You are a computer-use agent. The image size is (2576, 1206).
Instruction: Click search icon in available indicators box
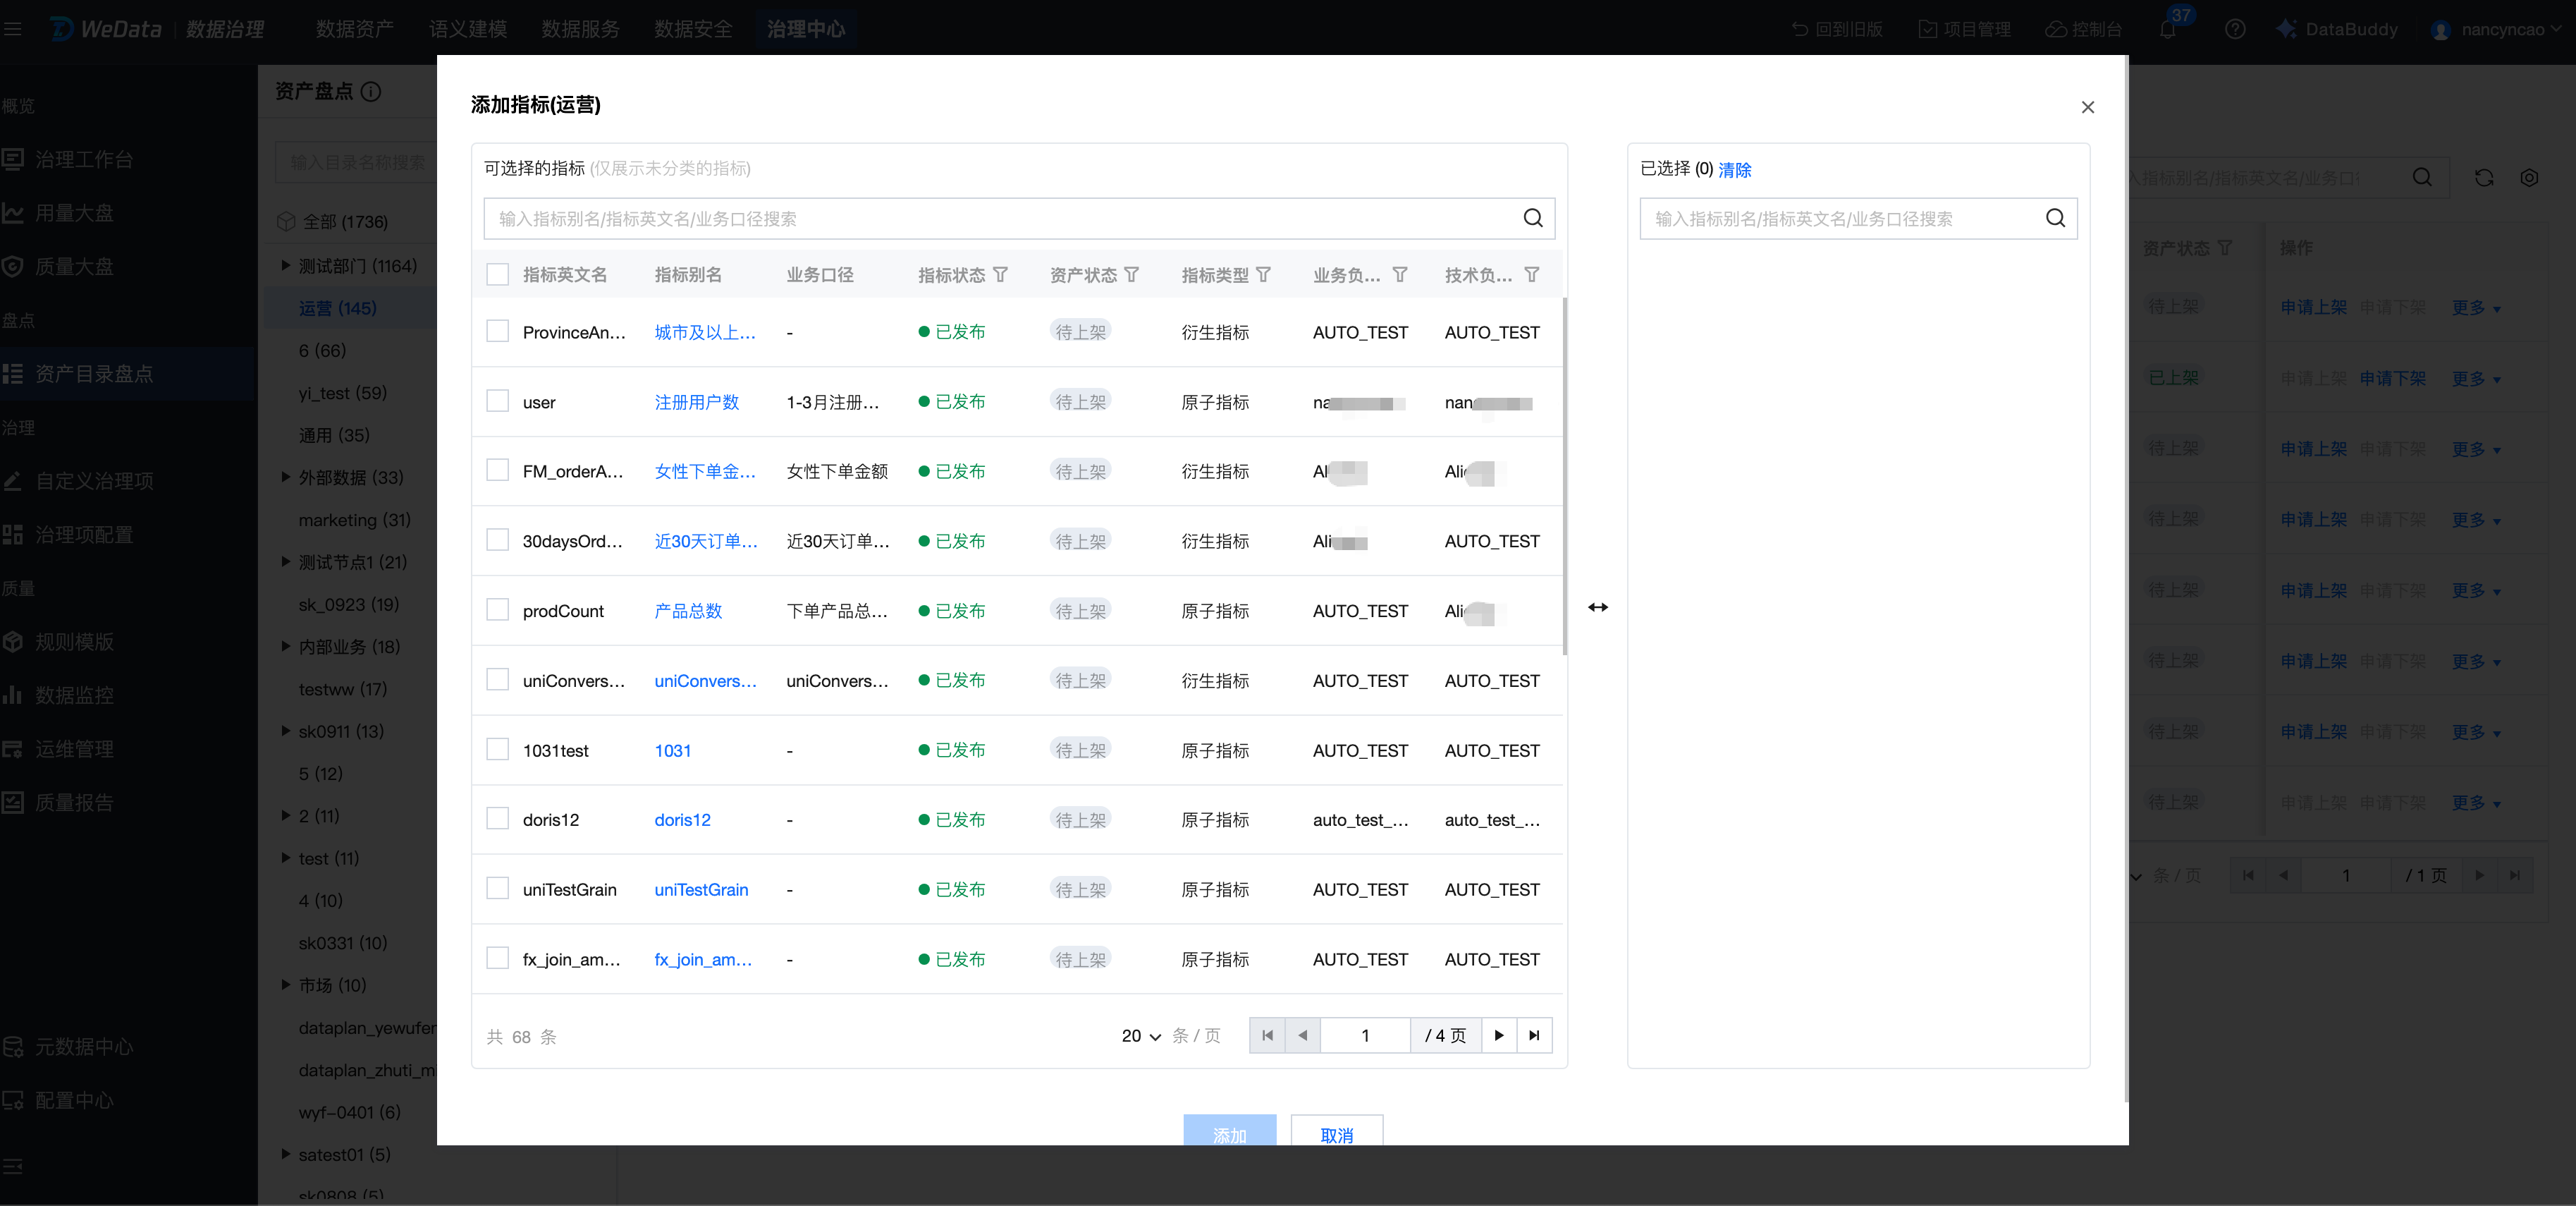point(1532,218)
